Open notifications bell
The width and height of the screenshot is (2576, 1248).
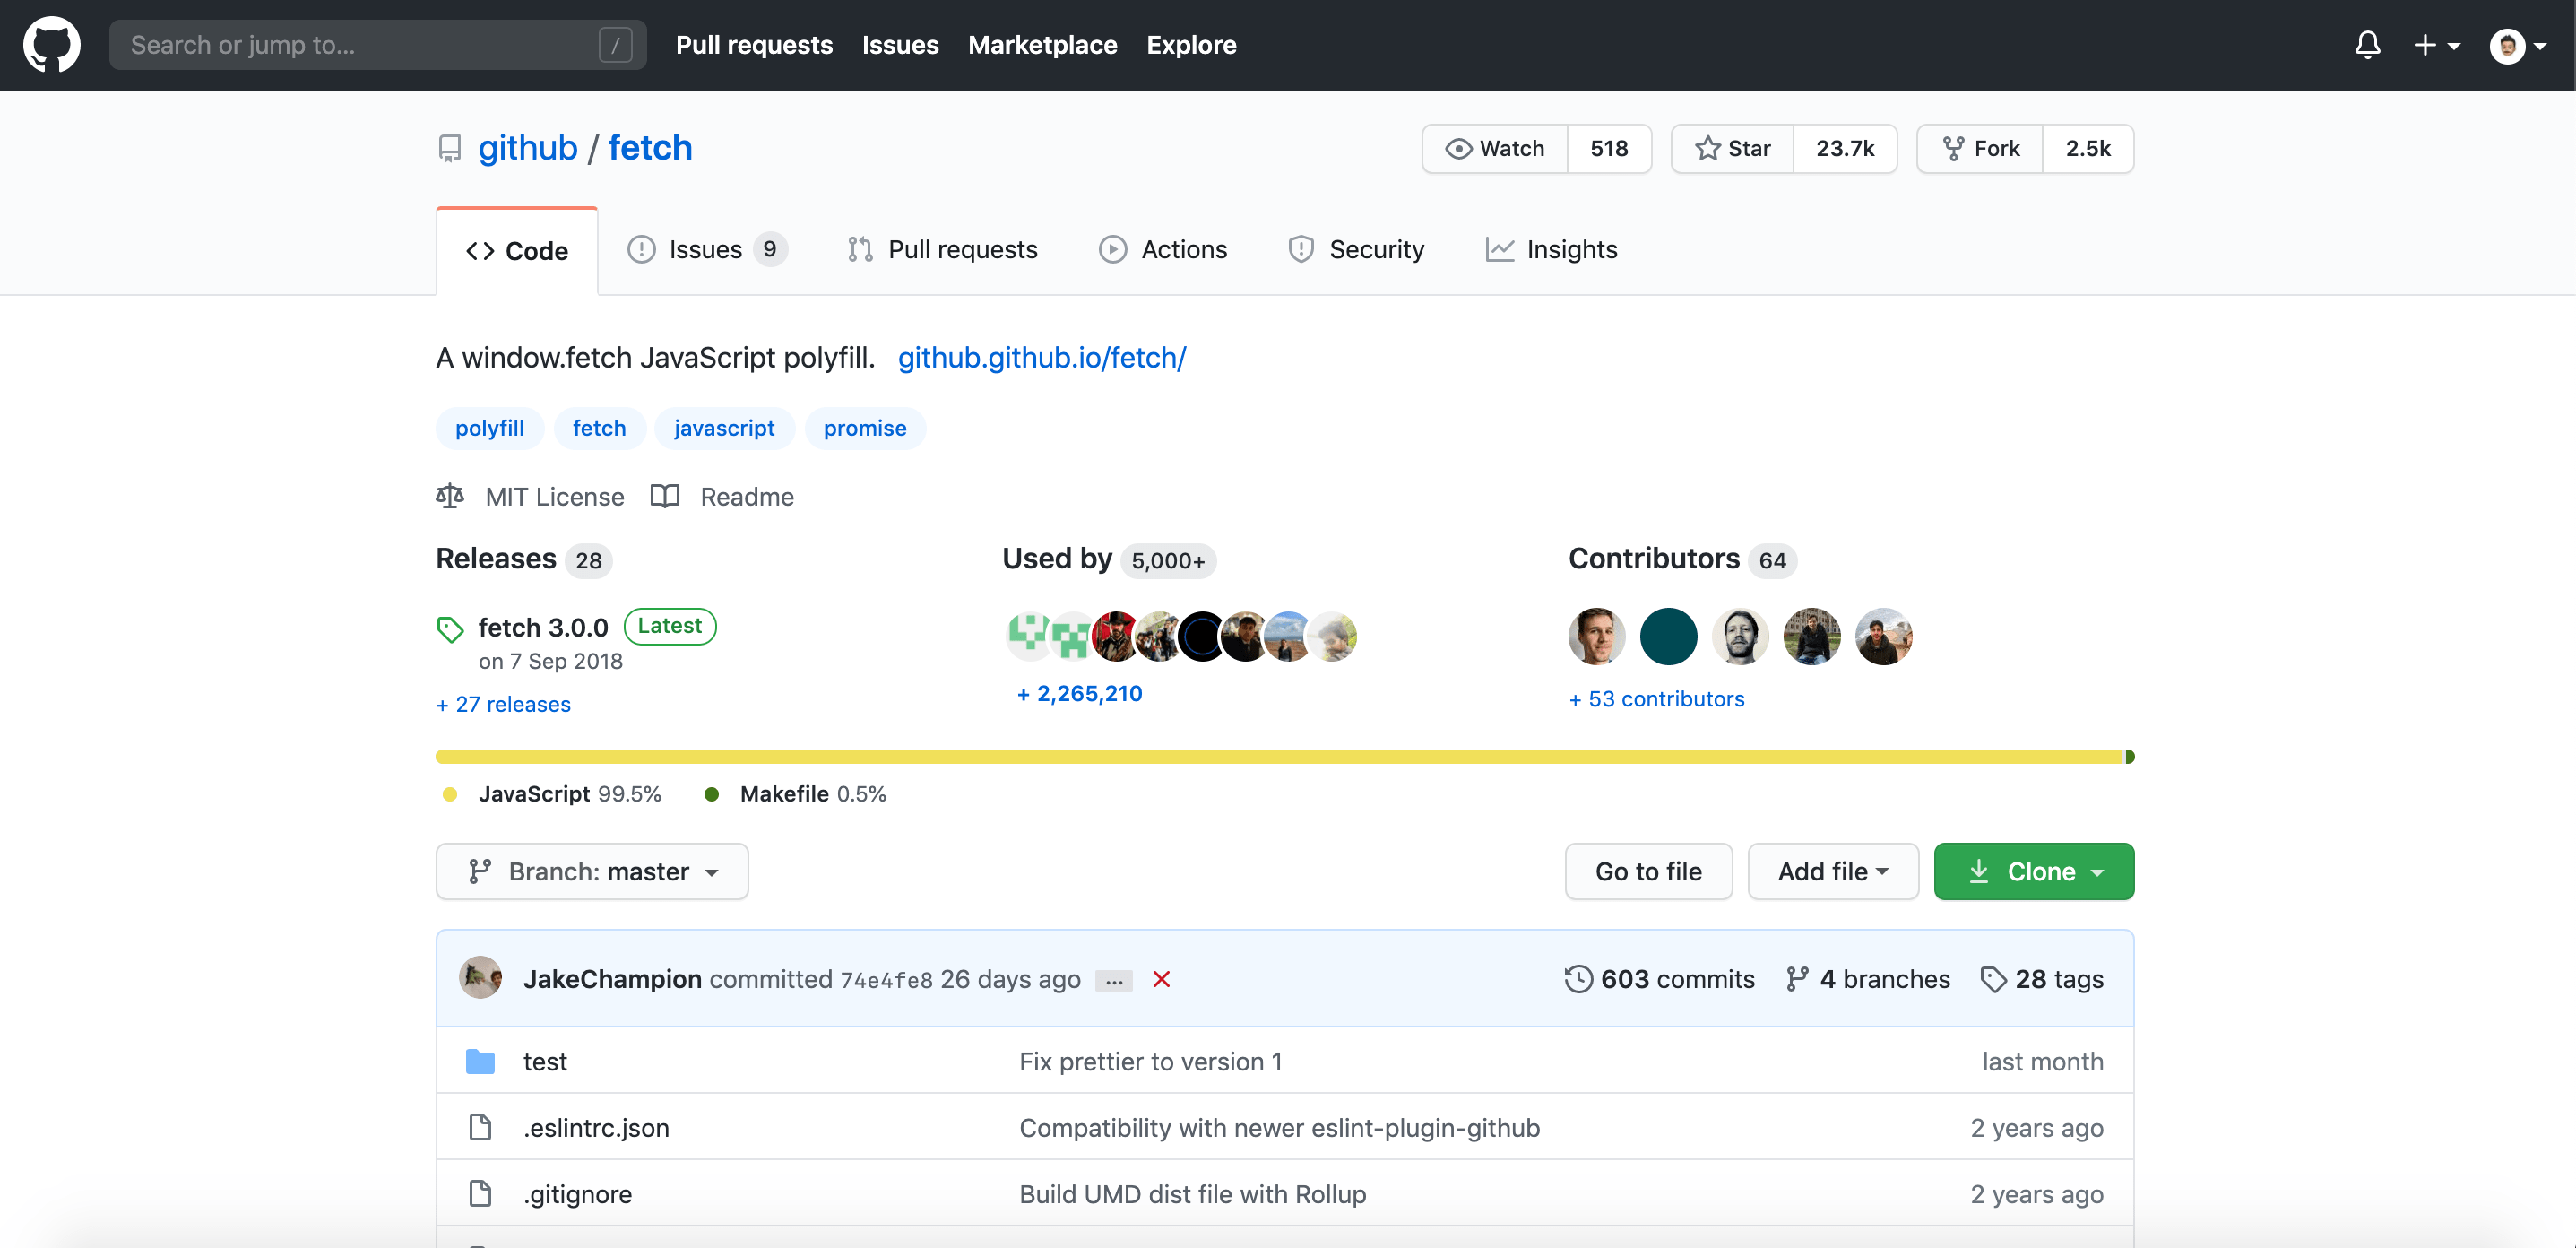pos(2367,45)
